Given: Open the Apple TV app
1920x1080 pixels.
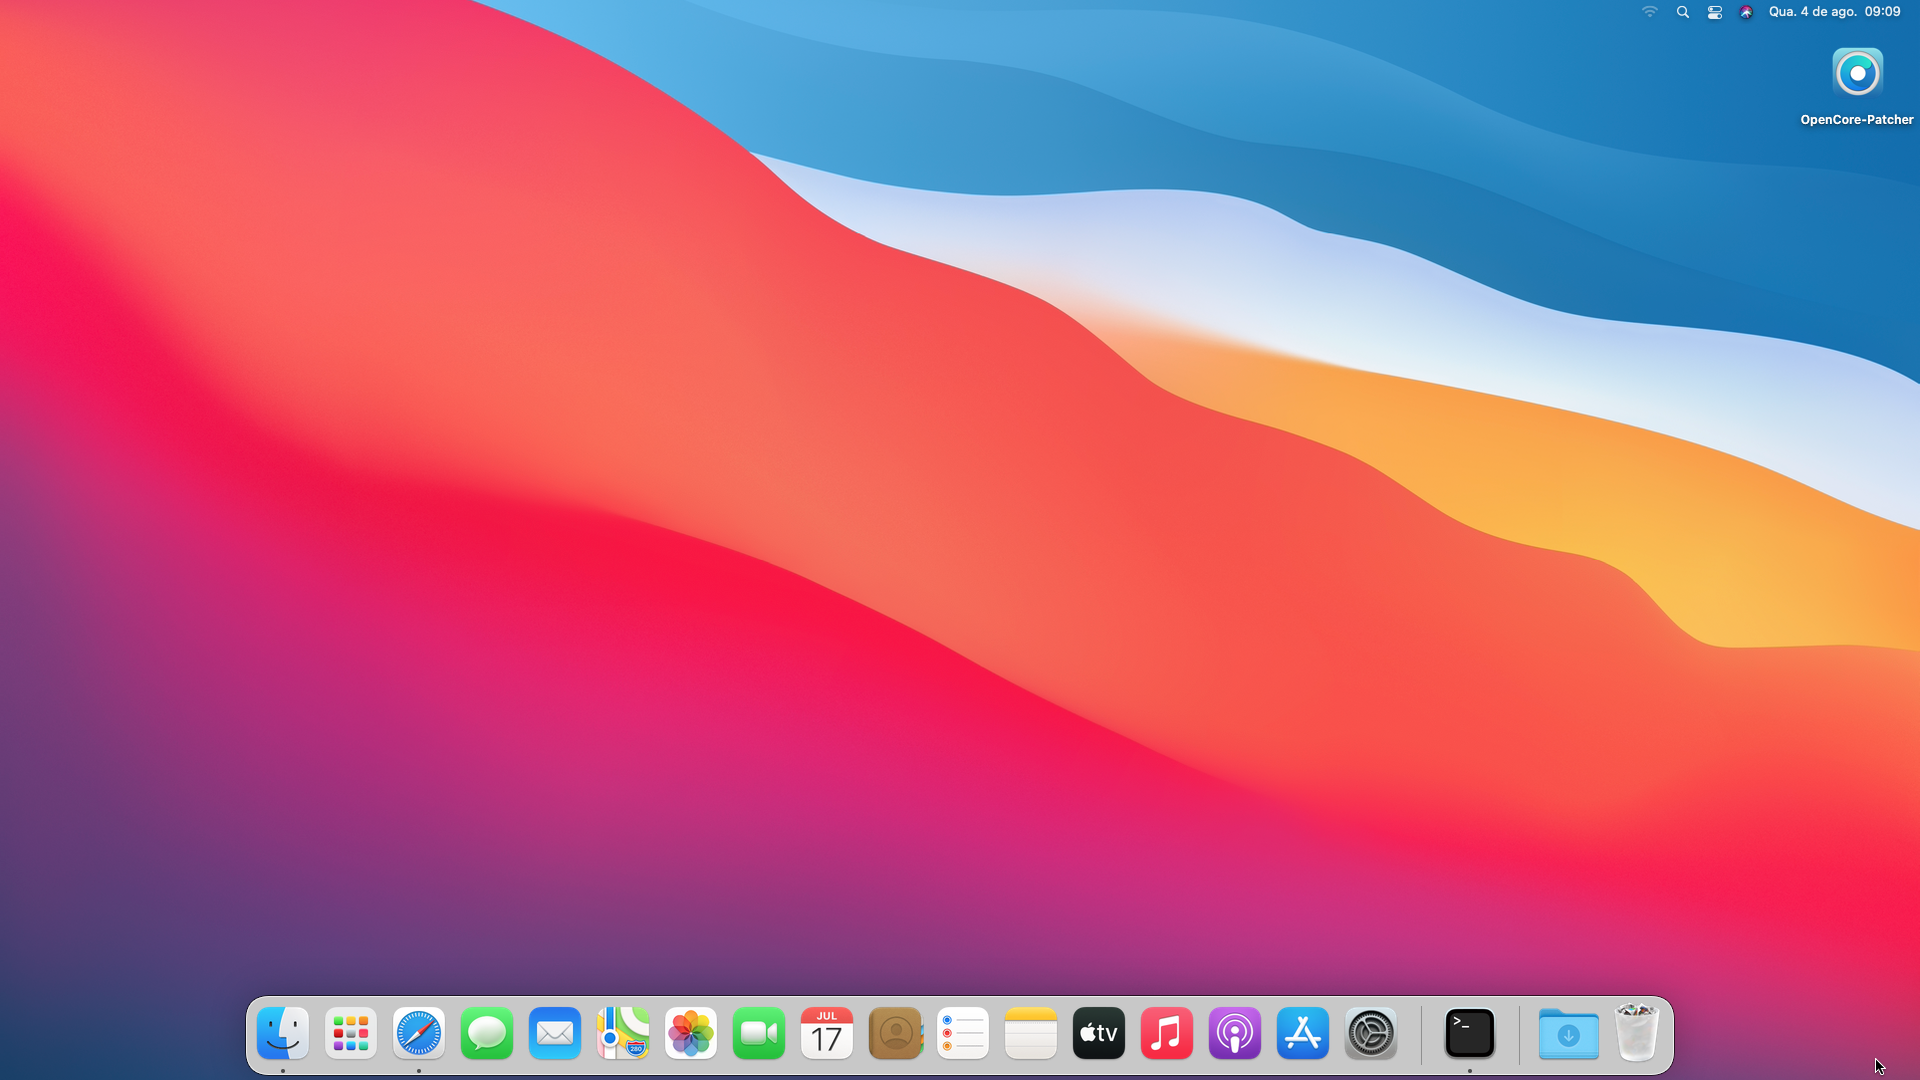Looking at the screenshot, I should [1099, 1033].
